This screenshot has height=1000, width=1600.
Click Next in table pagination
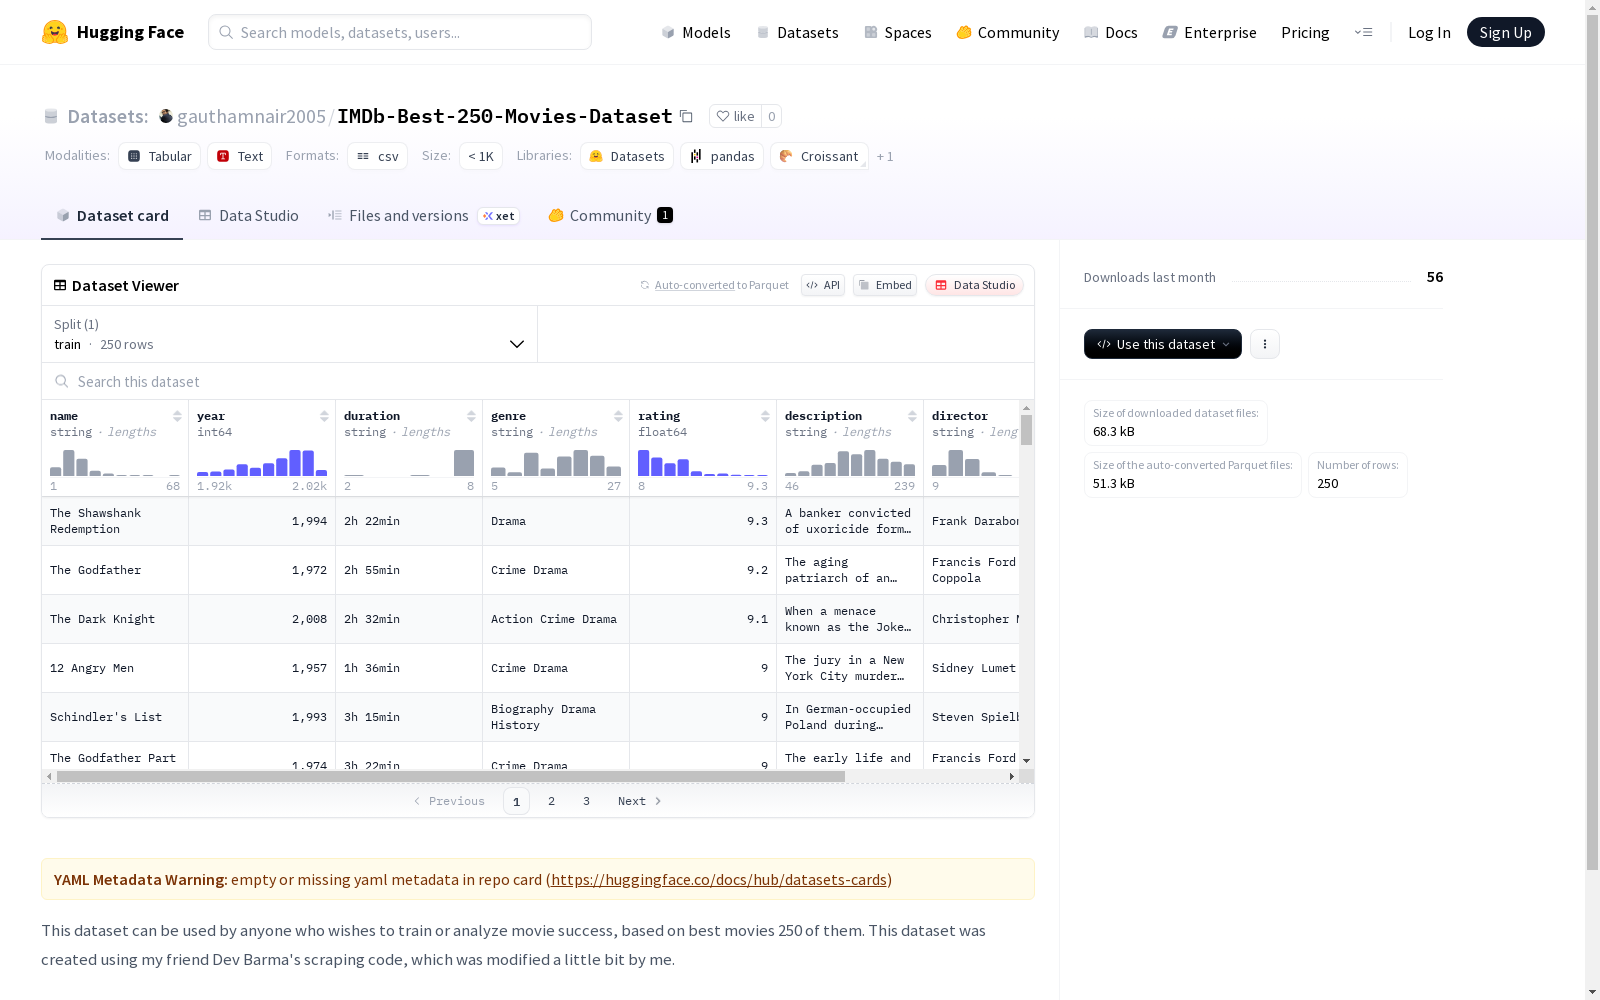pyautogui.click(x=640, y=801)
